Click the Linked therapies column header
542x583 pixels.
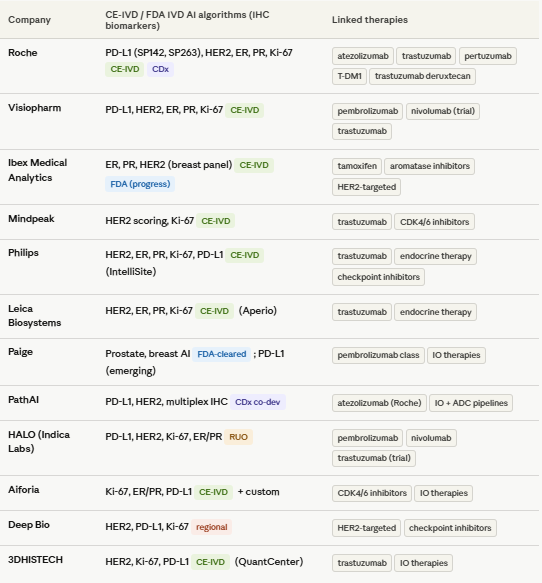[370, 20]
